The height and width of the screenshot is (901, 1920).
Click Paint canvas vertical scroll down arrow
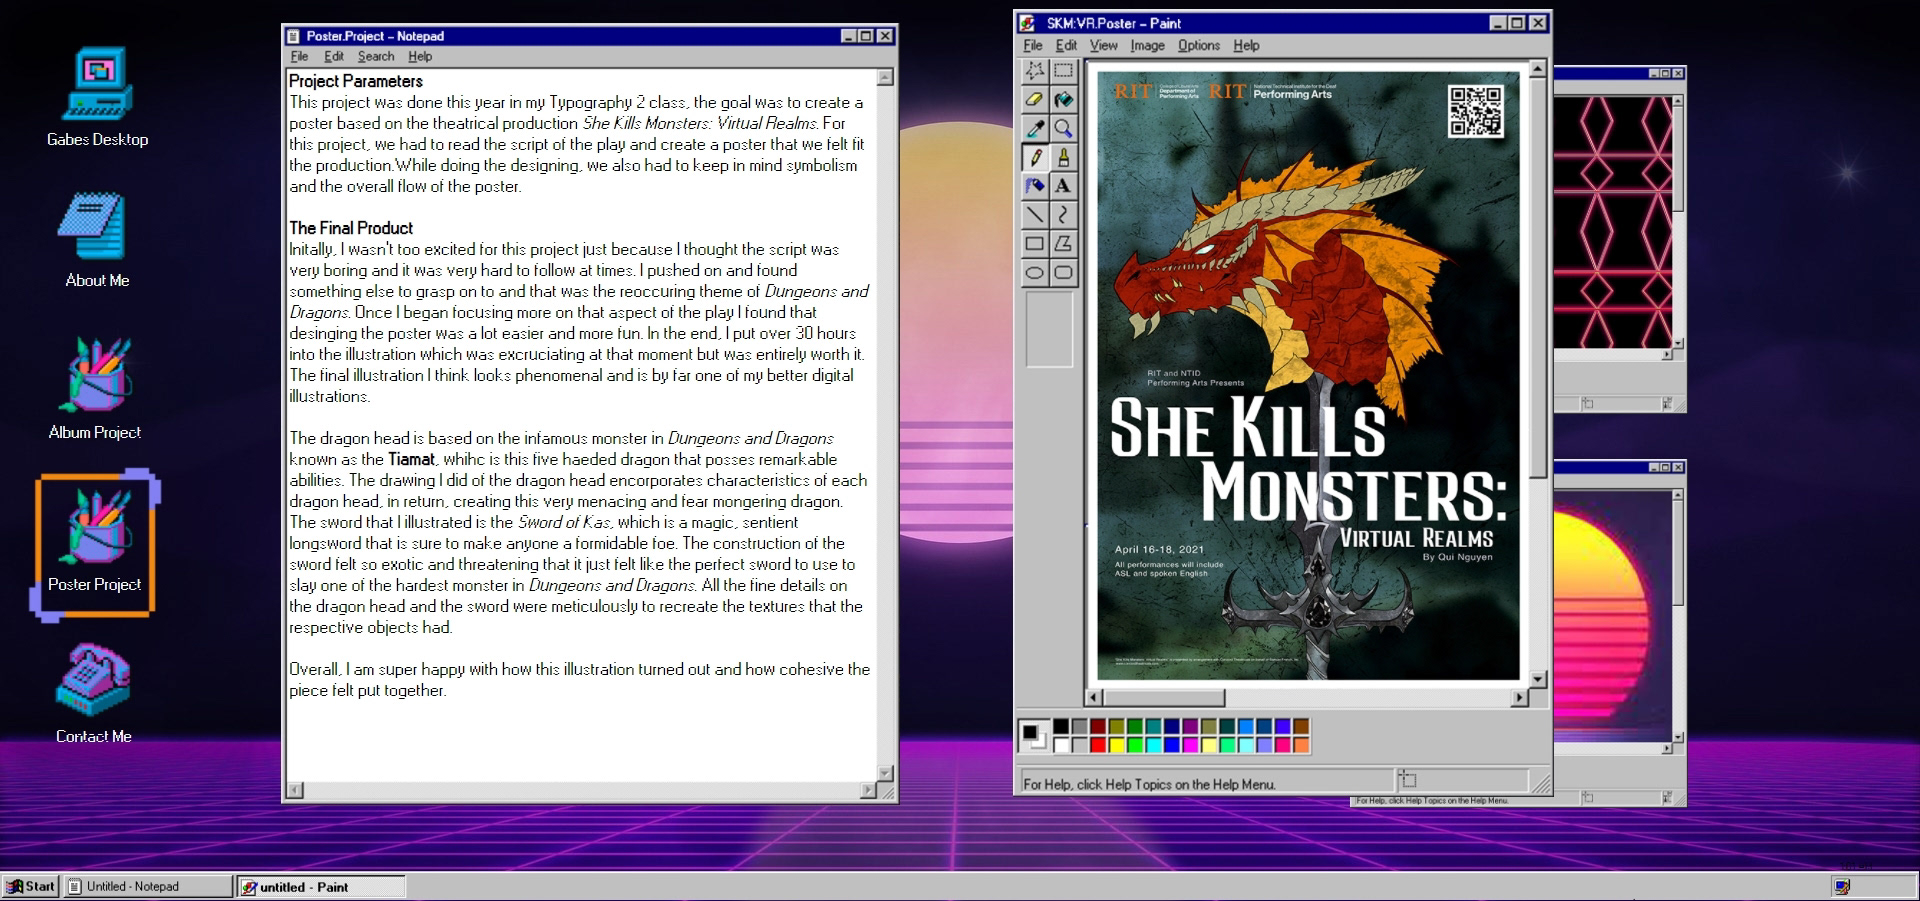coord(1538,680)
